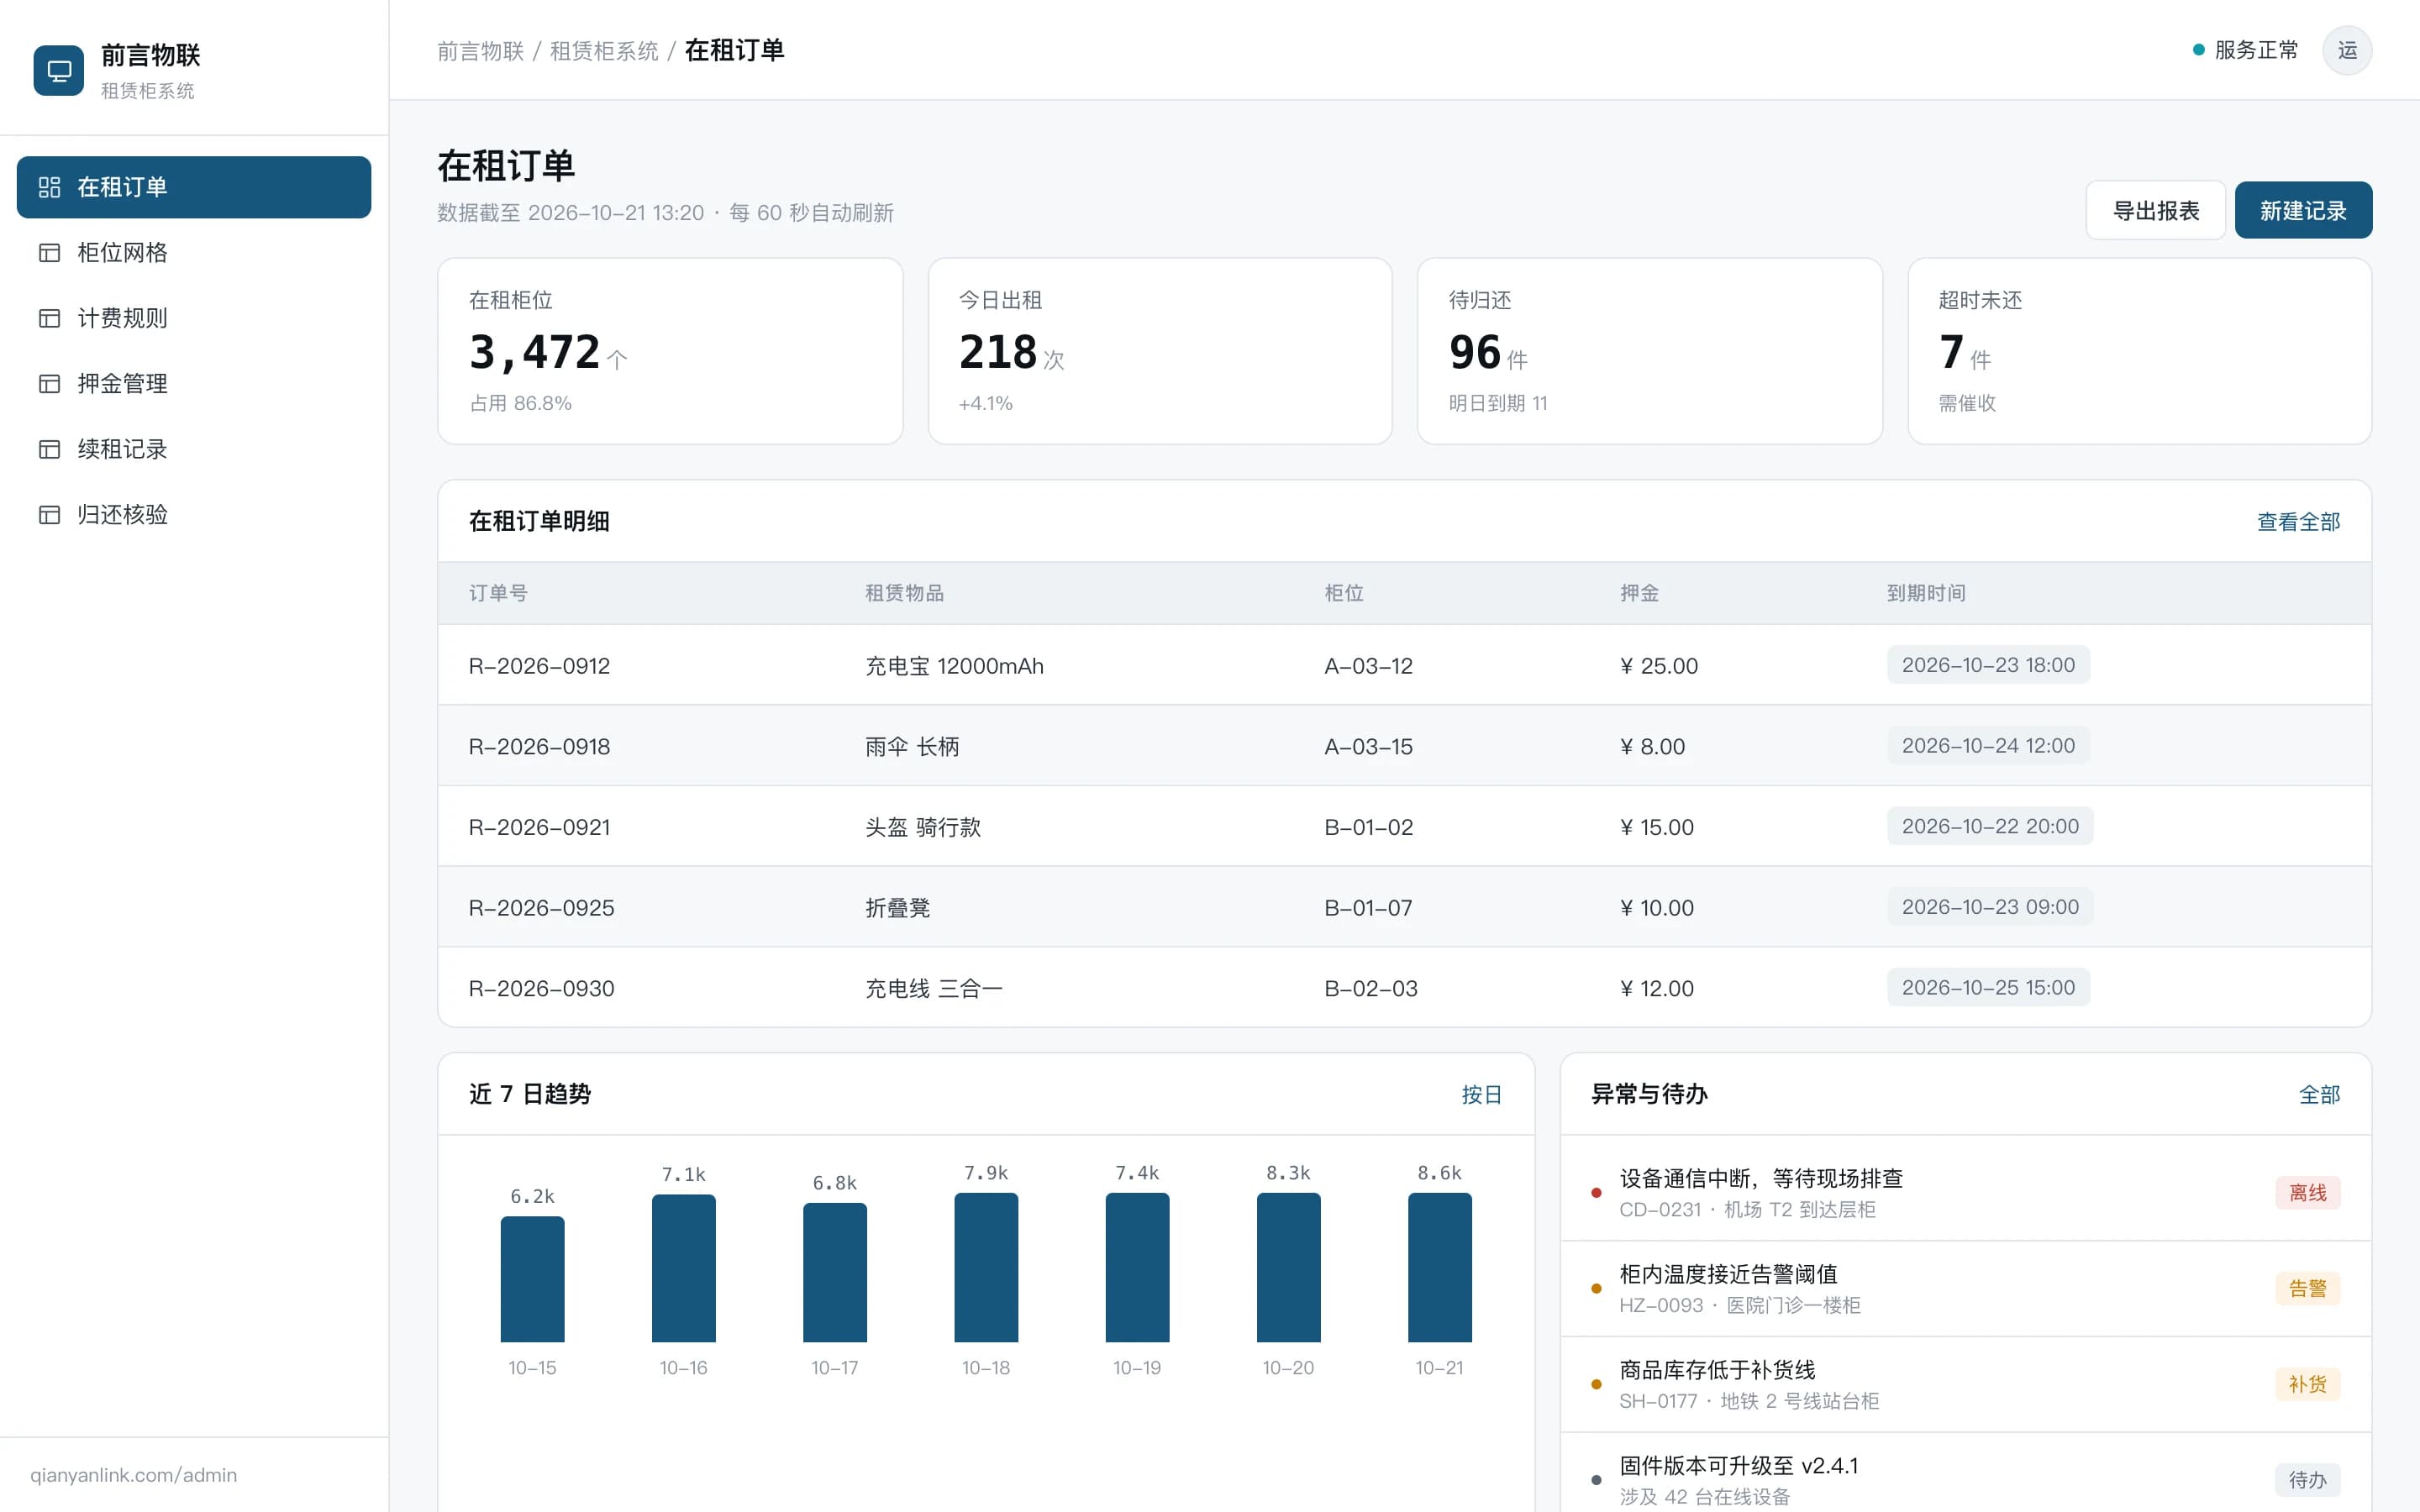This screenshot has width=2420, height=1512.
Task: Go to 柜位网格 menu item
Action: tap(194, 253)
